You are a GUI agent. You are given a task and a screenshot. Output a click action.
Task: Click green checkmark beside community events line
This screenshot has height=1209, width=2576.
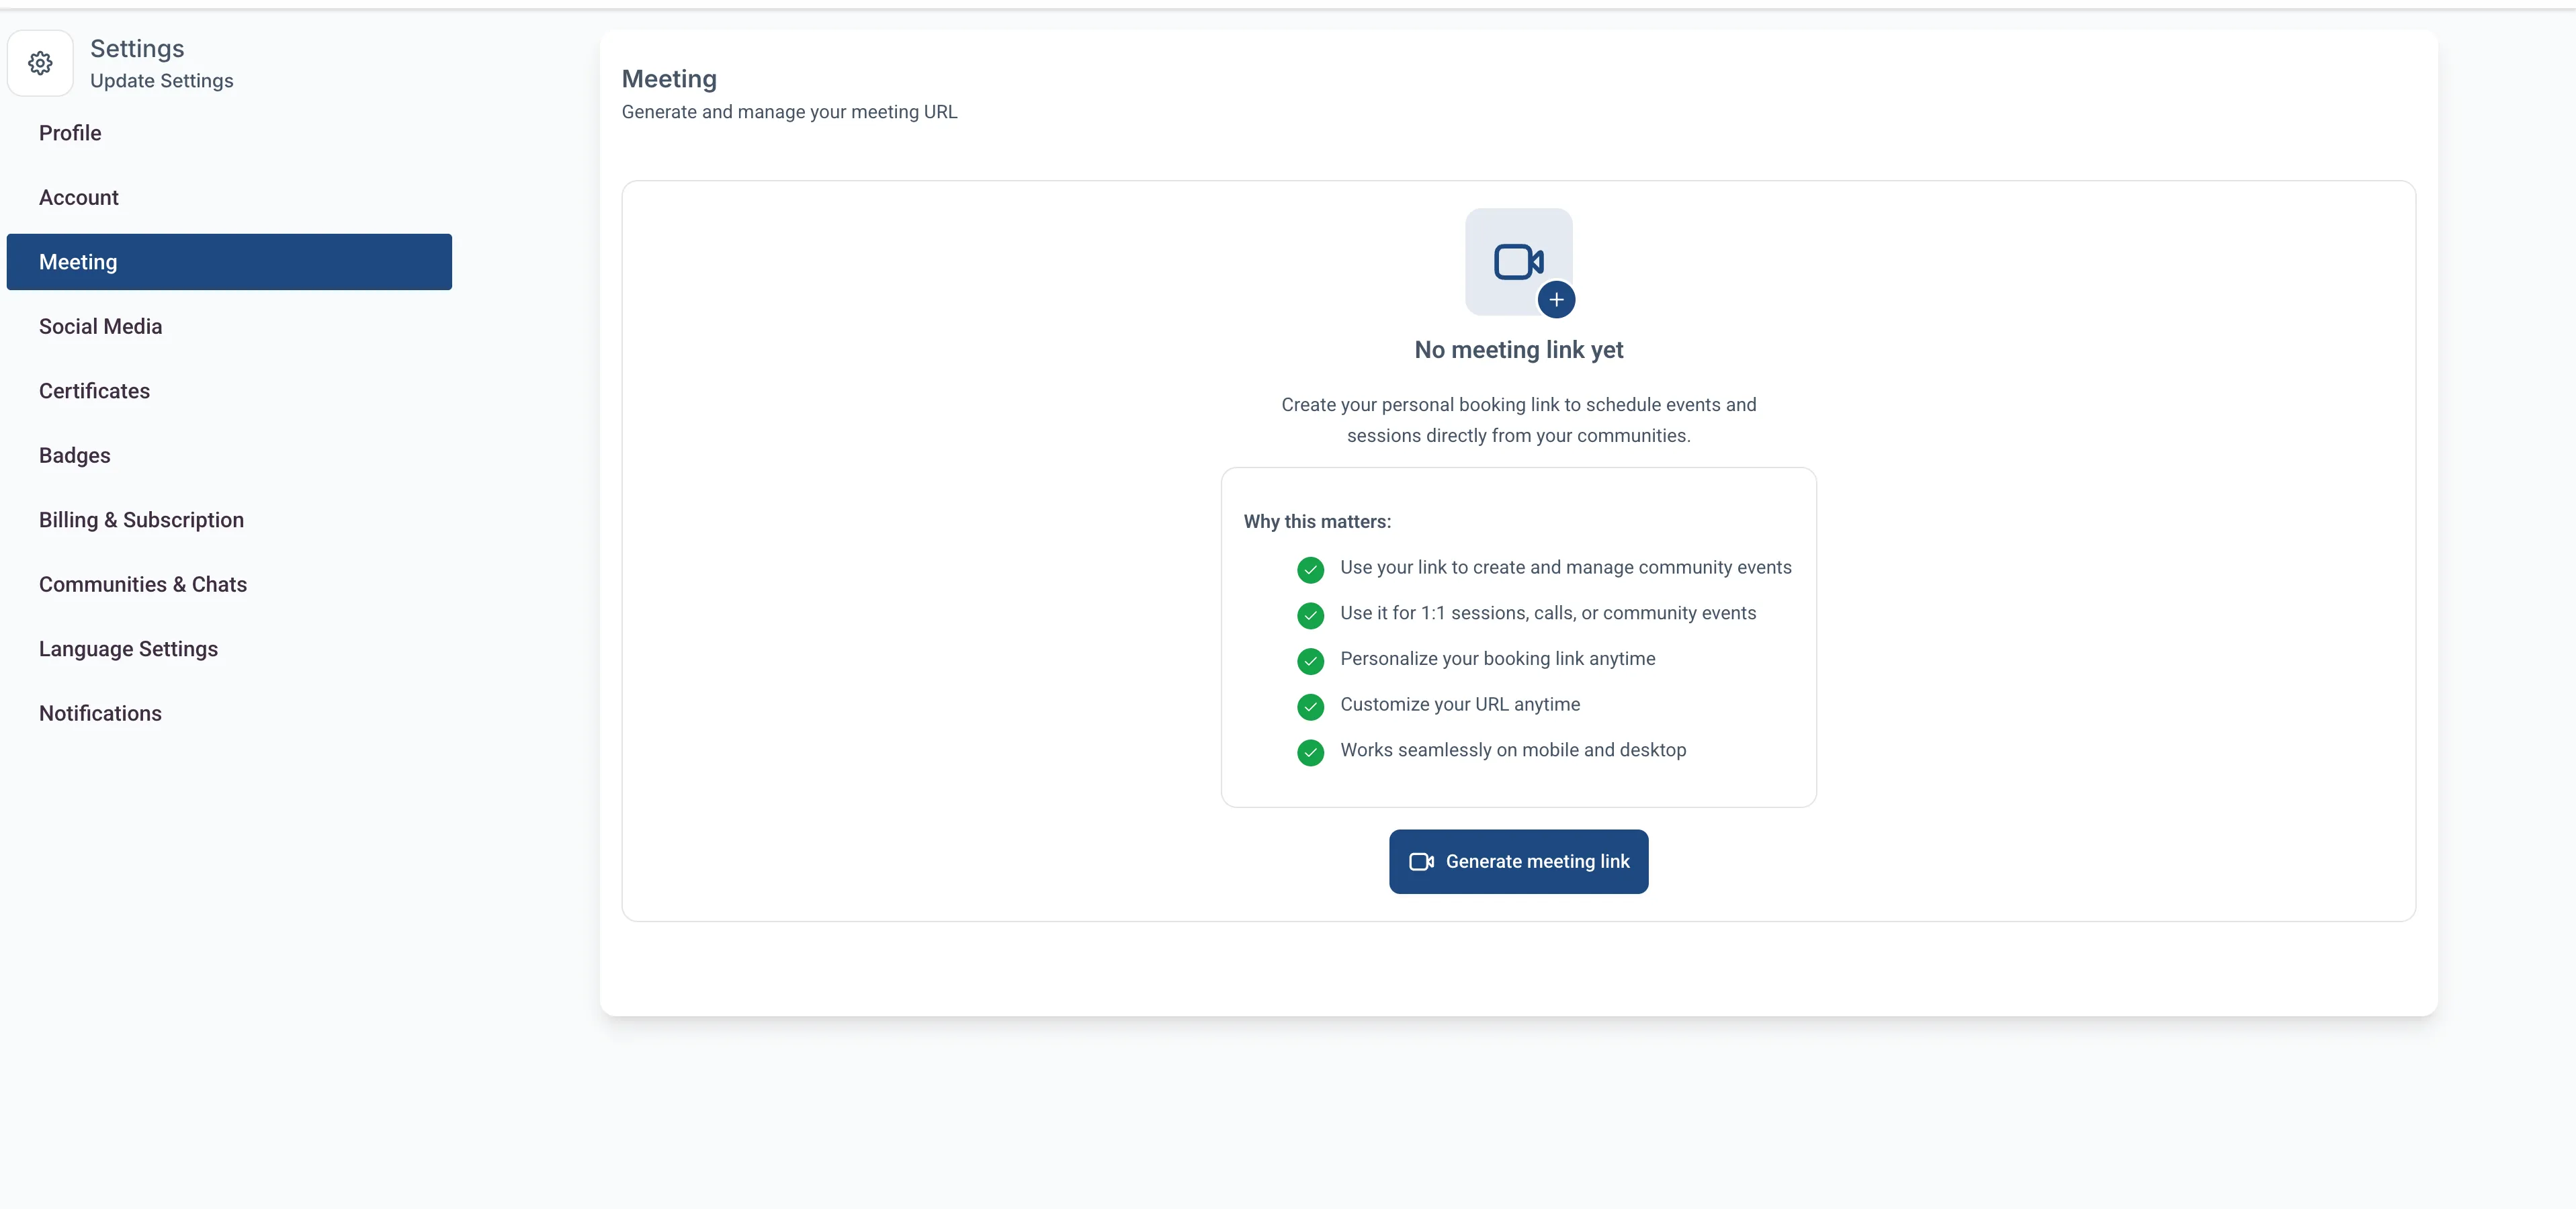(x=1310, y=569)
